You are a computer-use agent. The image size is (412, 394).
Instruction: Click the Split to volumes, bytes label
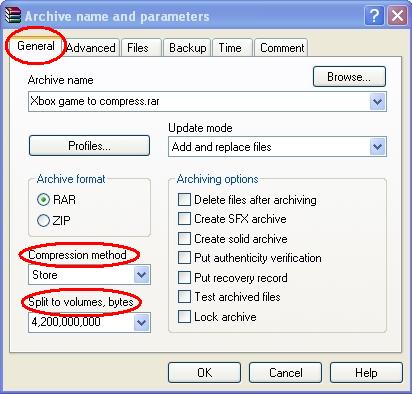[81, 302]
